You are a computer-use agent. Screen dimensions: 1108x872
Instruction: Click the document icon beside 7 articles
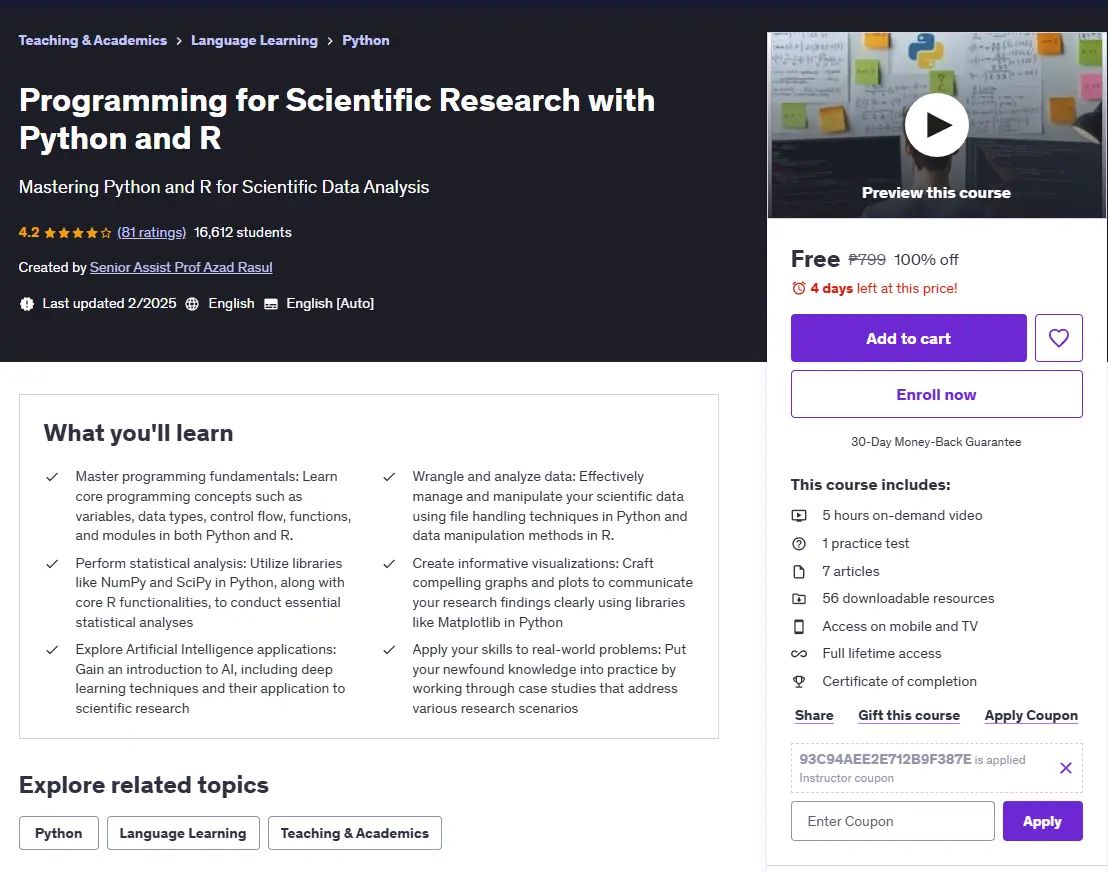[x=798, y=571]
